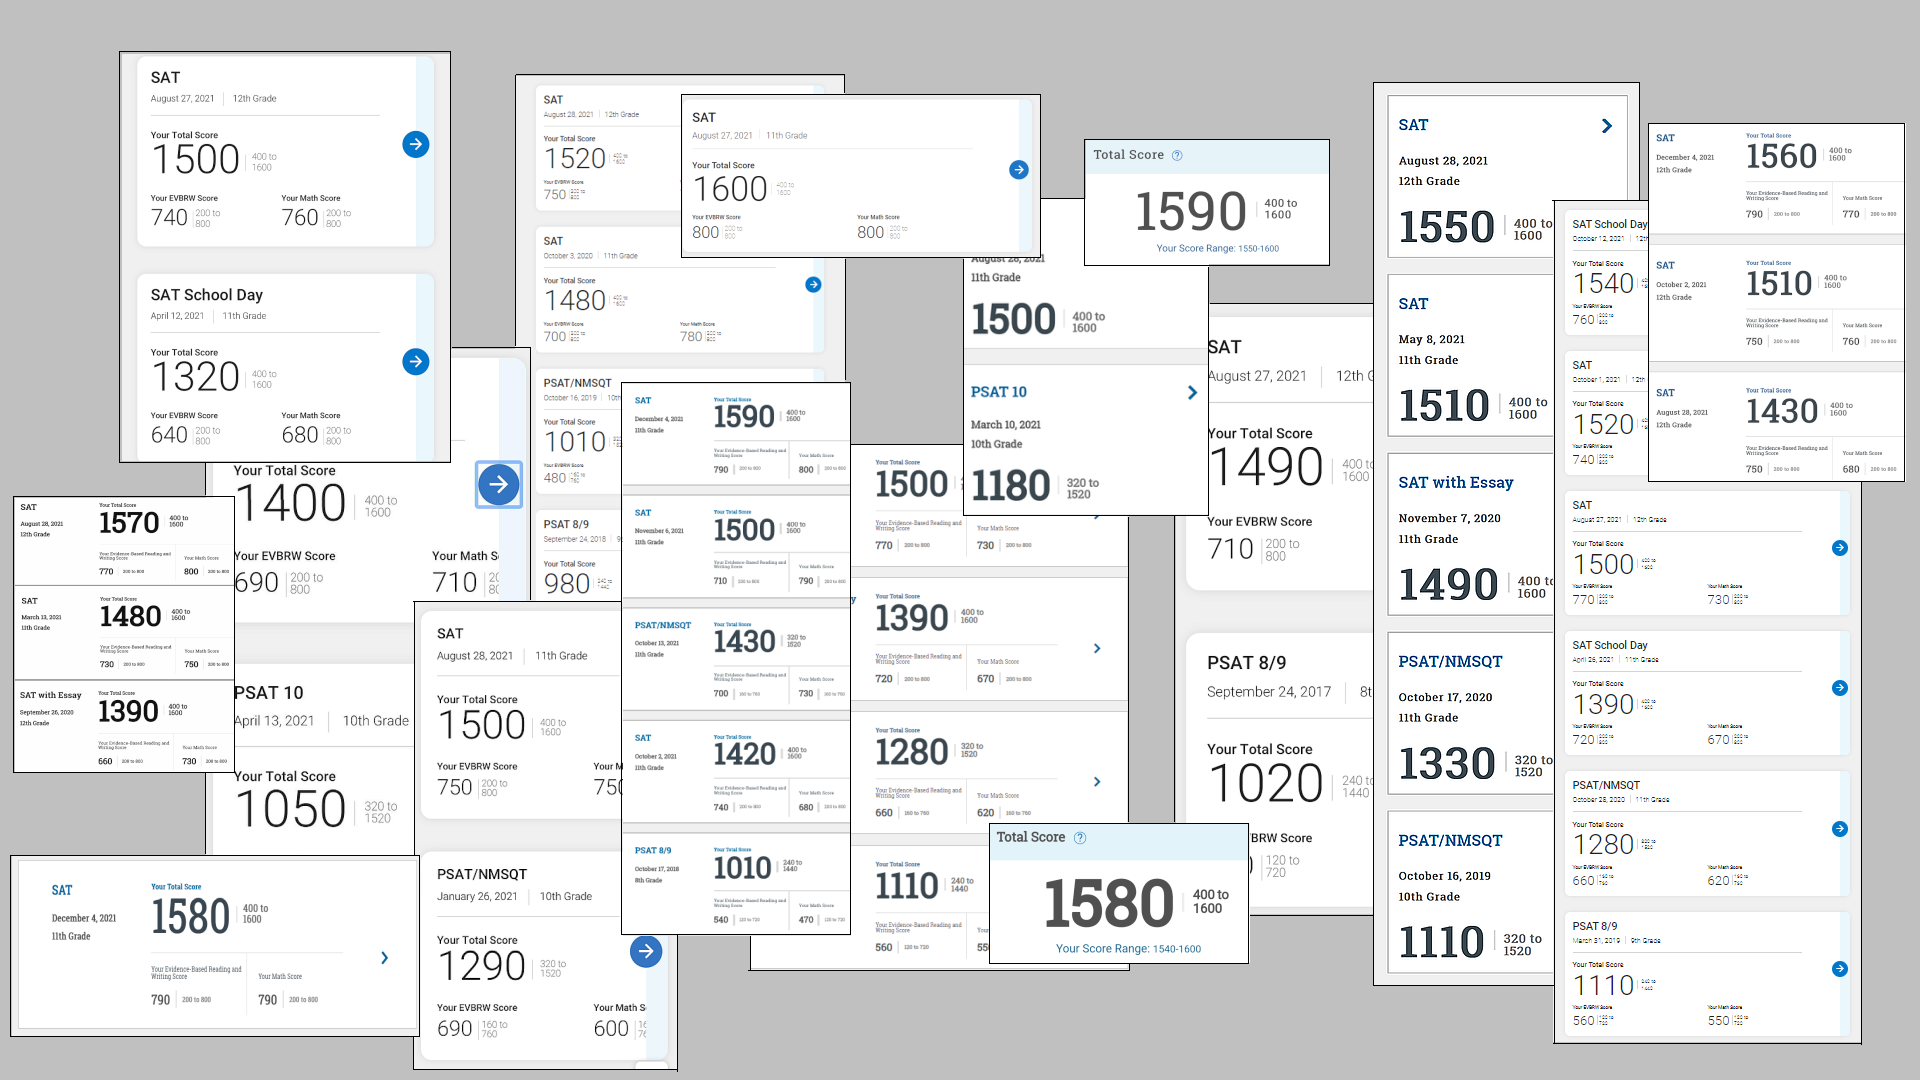Image resolution: width=1920 pixels, height=1080 pixels.
Task: Select the 1110 score below the 1280 row
Action: [907, 886]
